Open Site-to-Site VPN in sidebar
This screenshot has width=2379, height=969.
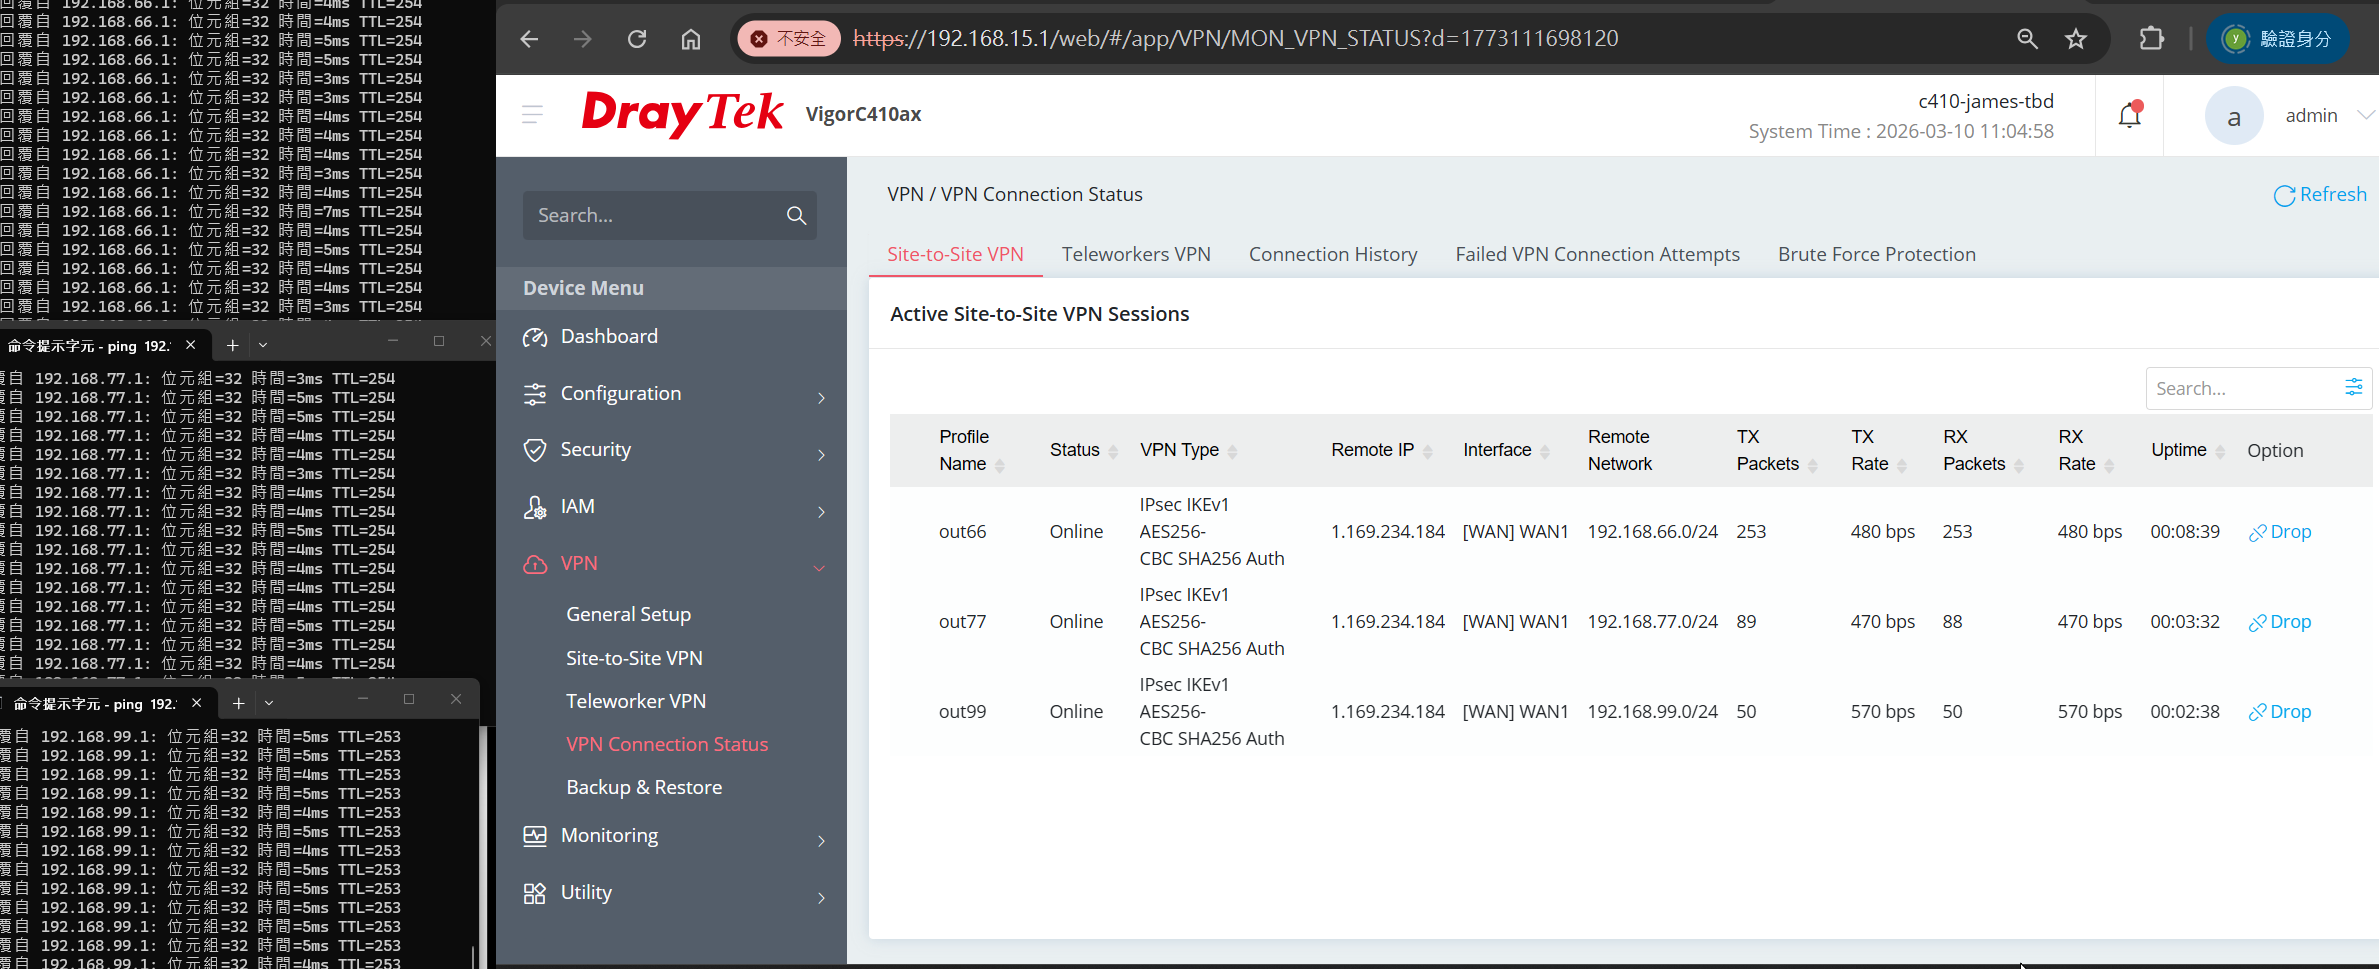(x=634, y=658)
